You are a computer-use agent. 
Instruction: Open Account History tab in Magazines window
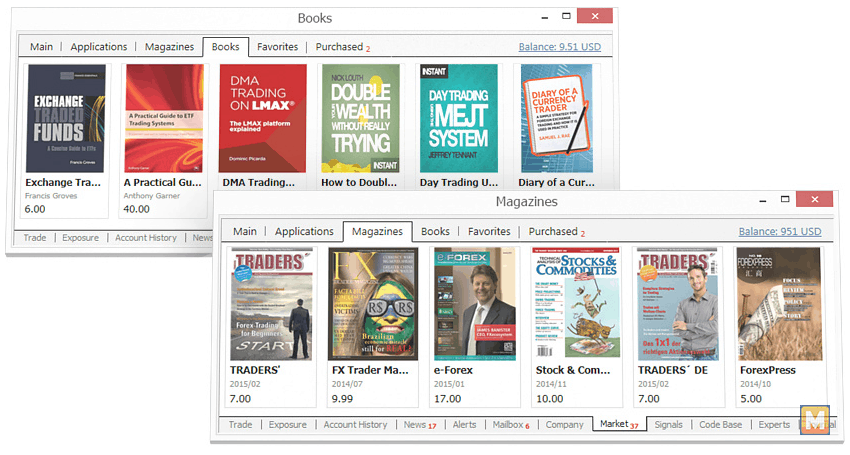pyautogui.click(x=355, y=425)
